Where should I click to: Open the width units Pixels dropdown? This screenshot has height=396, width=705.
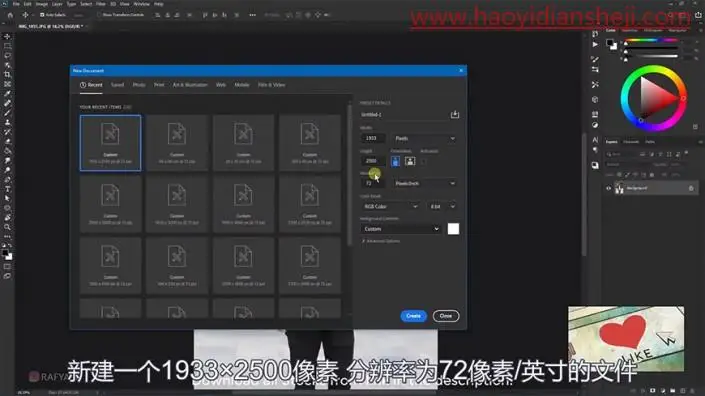click(424, 138)
